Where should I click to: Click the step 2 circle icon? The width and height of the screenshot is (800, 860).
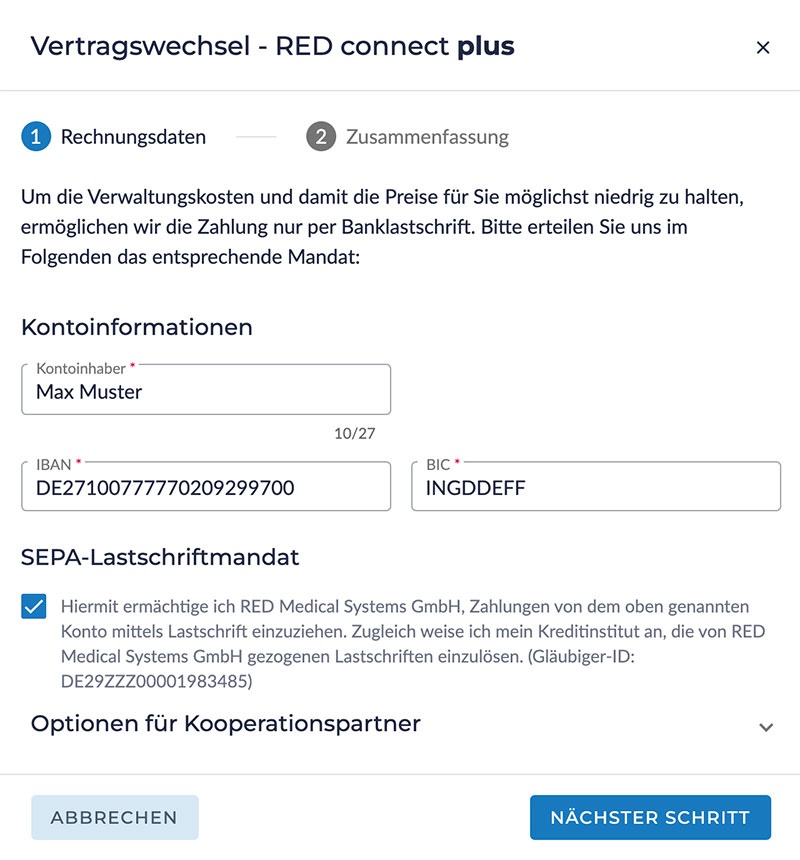point(320,137)
